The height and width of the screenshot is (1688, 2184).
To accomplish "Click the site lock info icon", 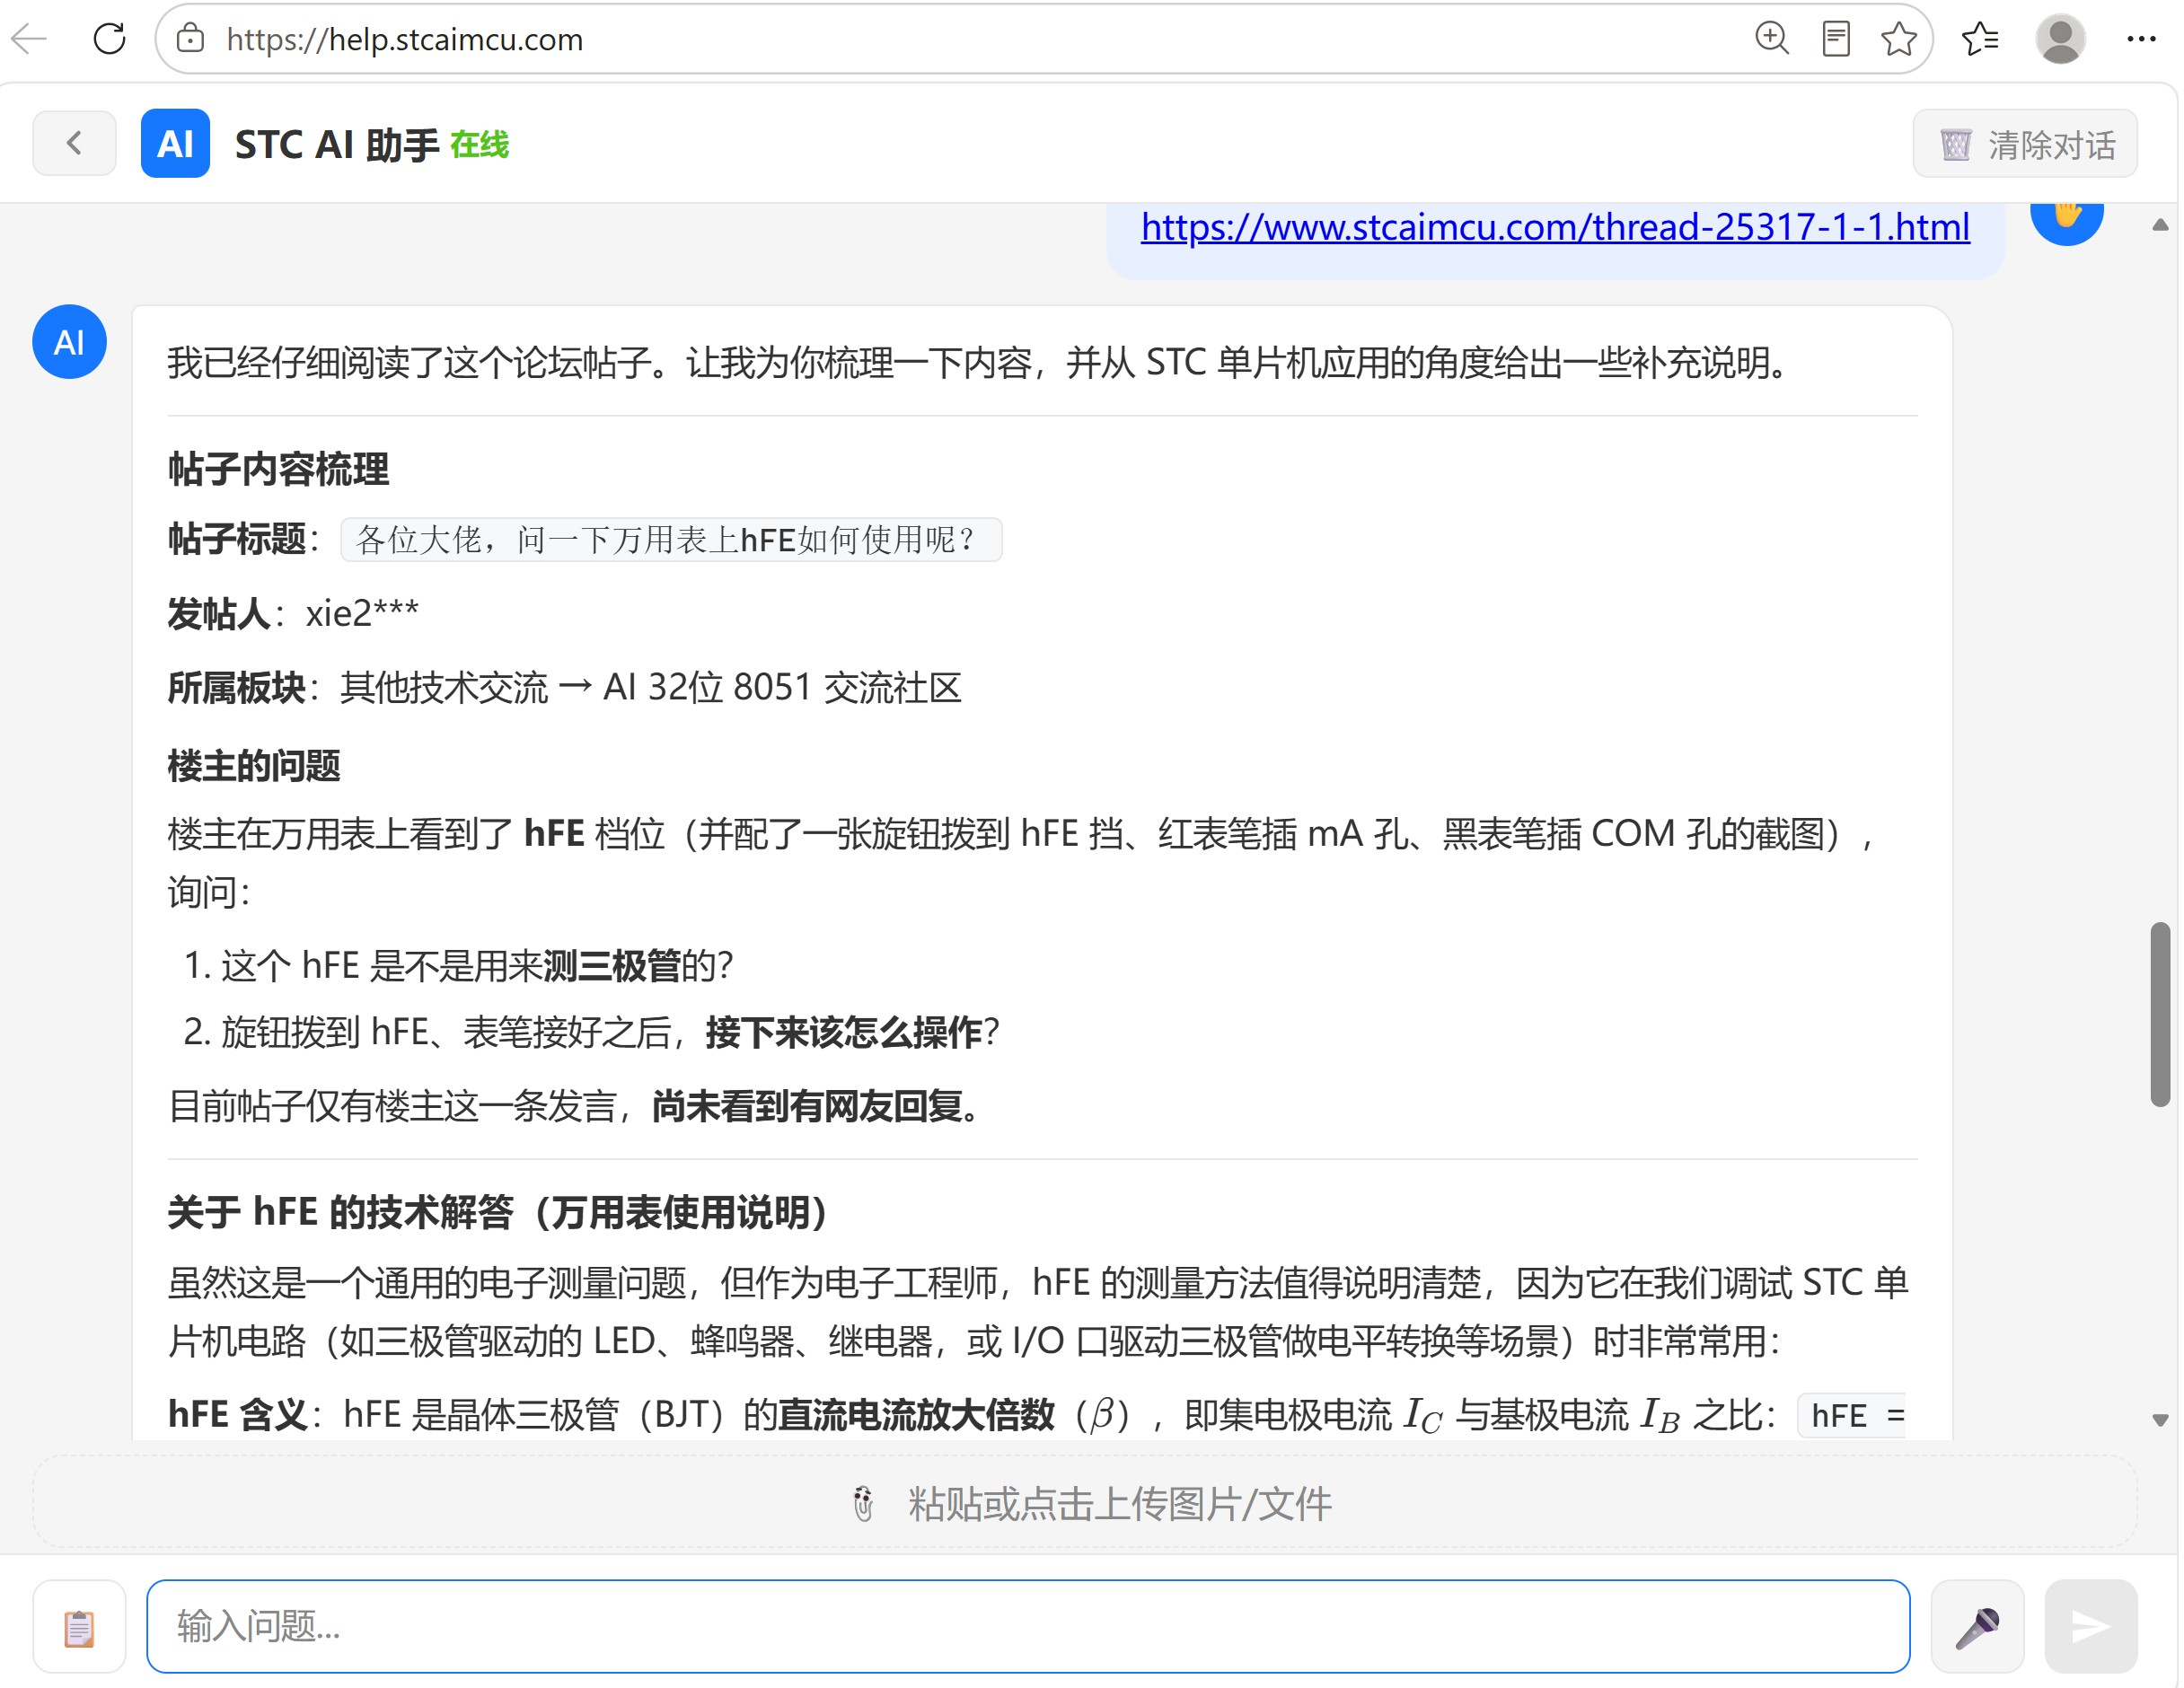I will tap(190, 39).
